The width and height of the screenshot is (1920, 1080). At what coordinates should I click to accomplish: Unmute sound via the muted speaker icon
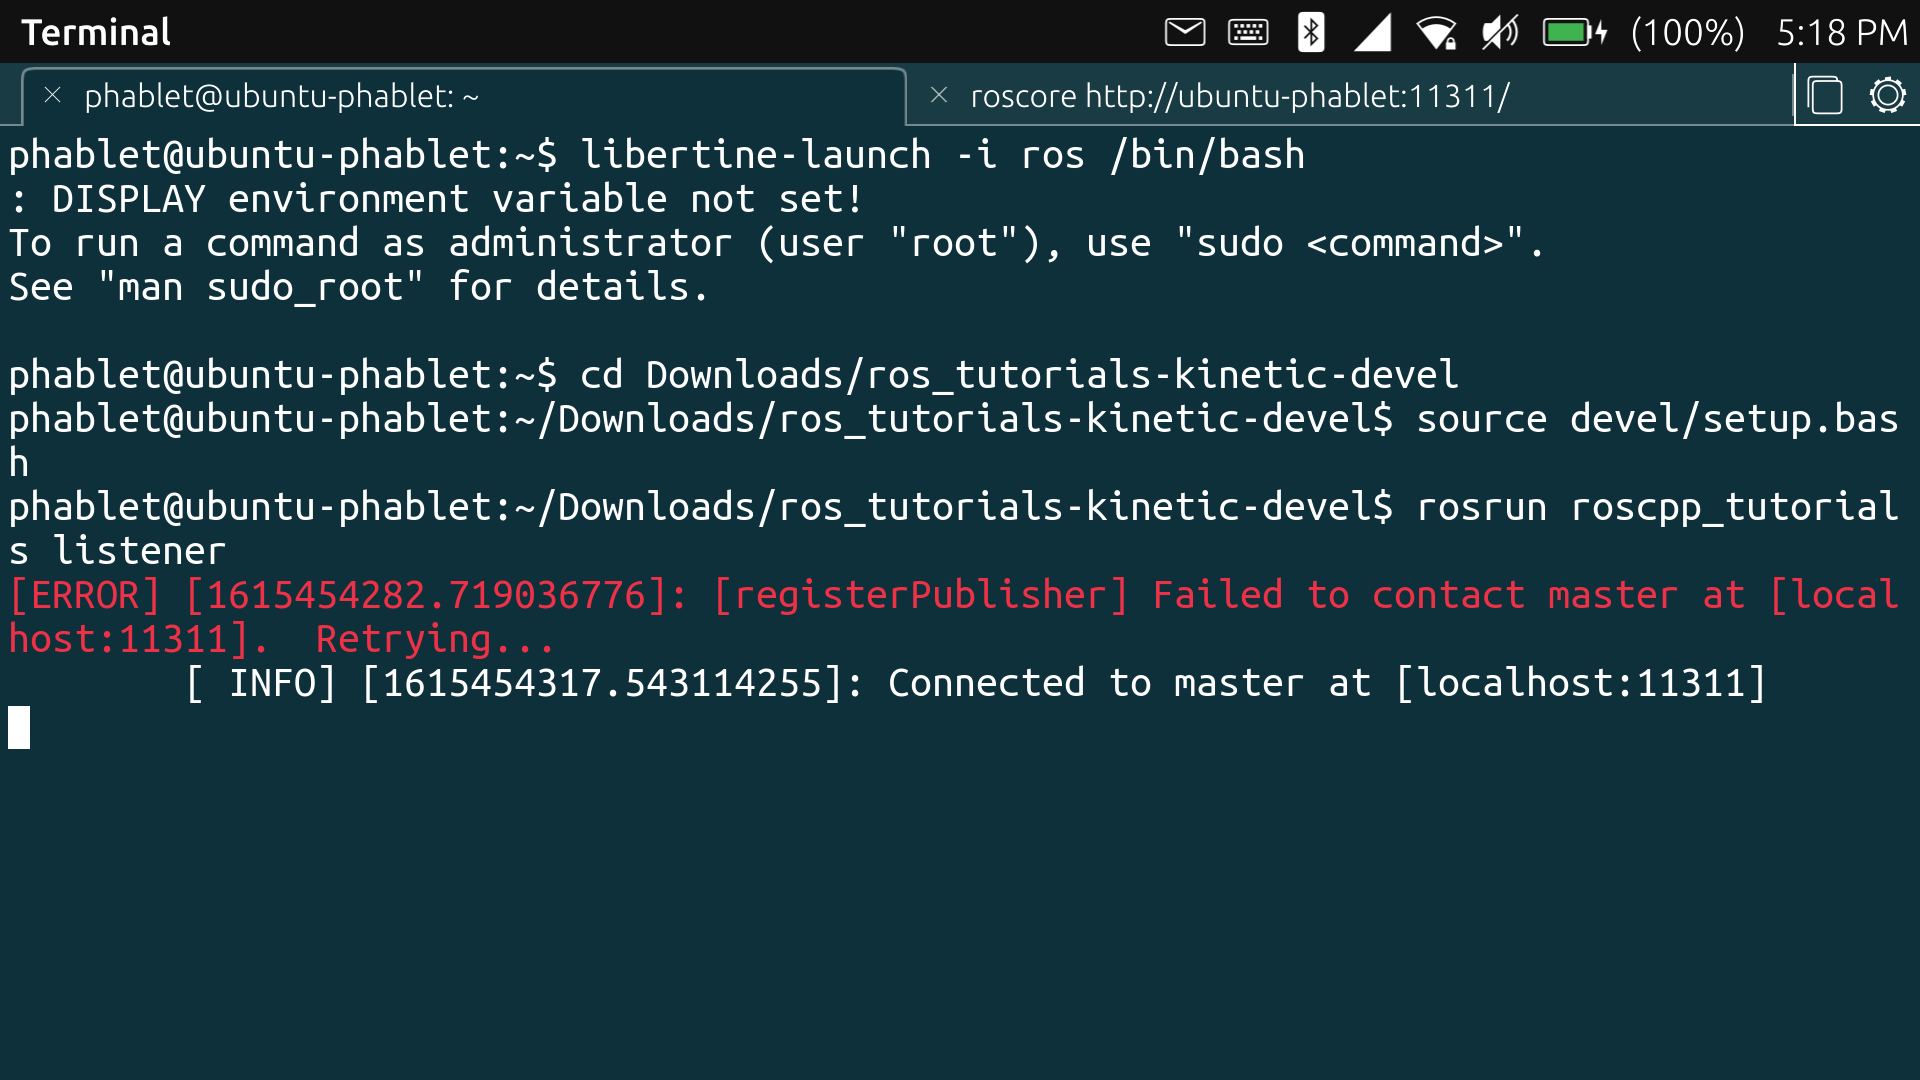[x=1499, y=31]
